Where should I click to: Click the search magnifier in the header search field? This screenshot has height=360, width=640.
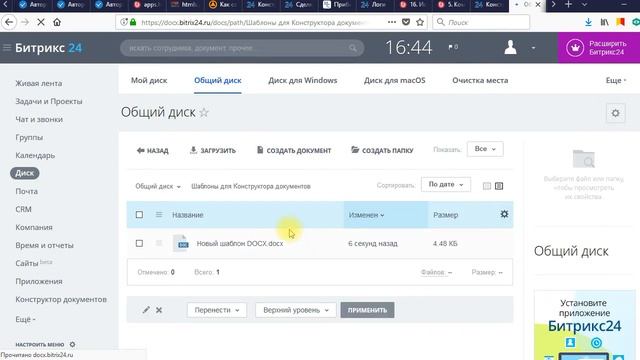point(353,48)
